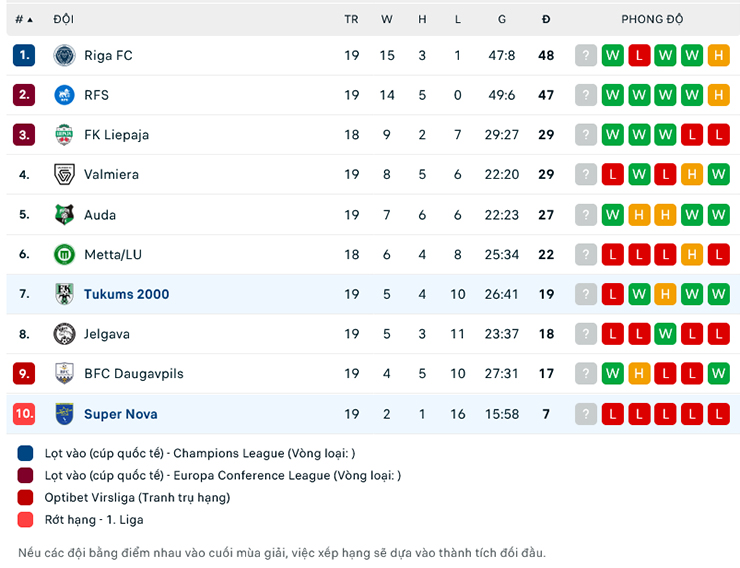Select the Valmiera shield icon
Viewport: 740px width, 568px height.
pos(64,174)
